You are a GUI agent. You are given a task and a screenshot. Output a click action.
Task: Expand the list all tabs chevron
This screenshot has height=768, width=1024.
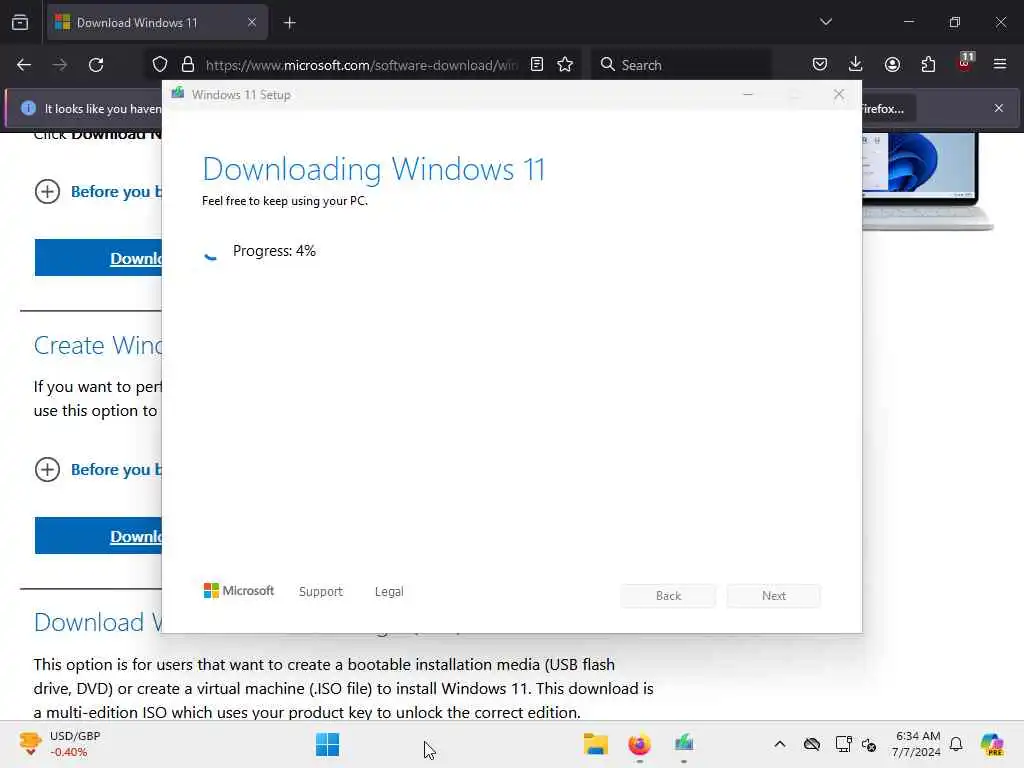click(x=825, y=22)
